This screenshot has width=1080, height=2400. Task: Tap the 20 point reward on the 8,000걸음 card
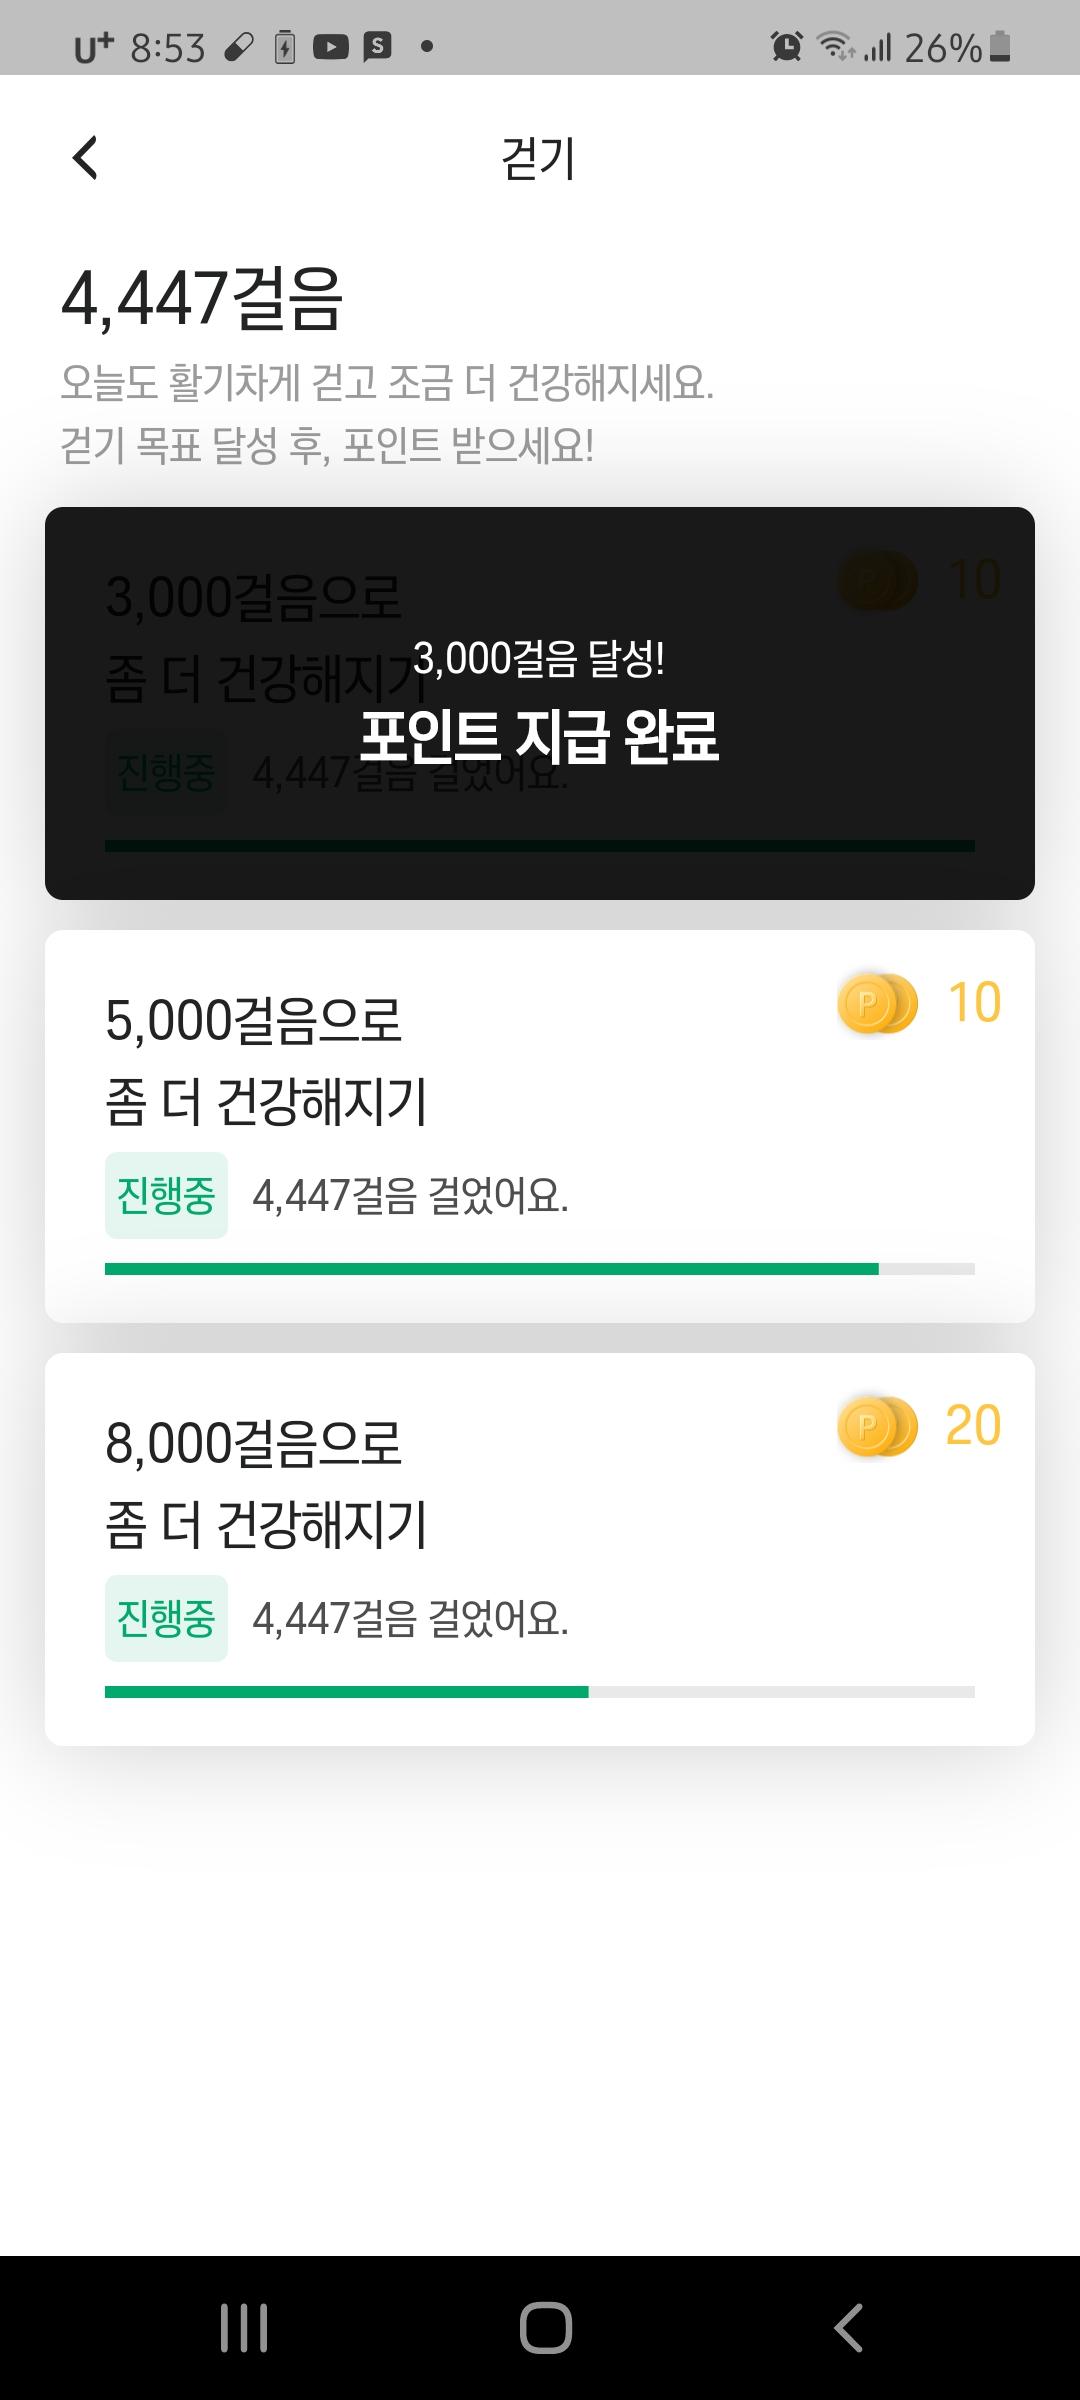tap(973, 1426)
